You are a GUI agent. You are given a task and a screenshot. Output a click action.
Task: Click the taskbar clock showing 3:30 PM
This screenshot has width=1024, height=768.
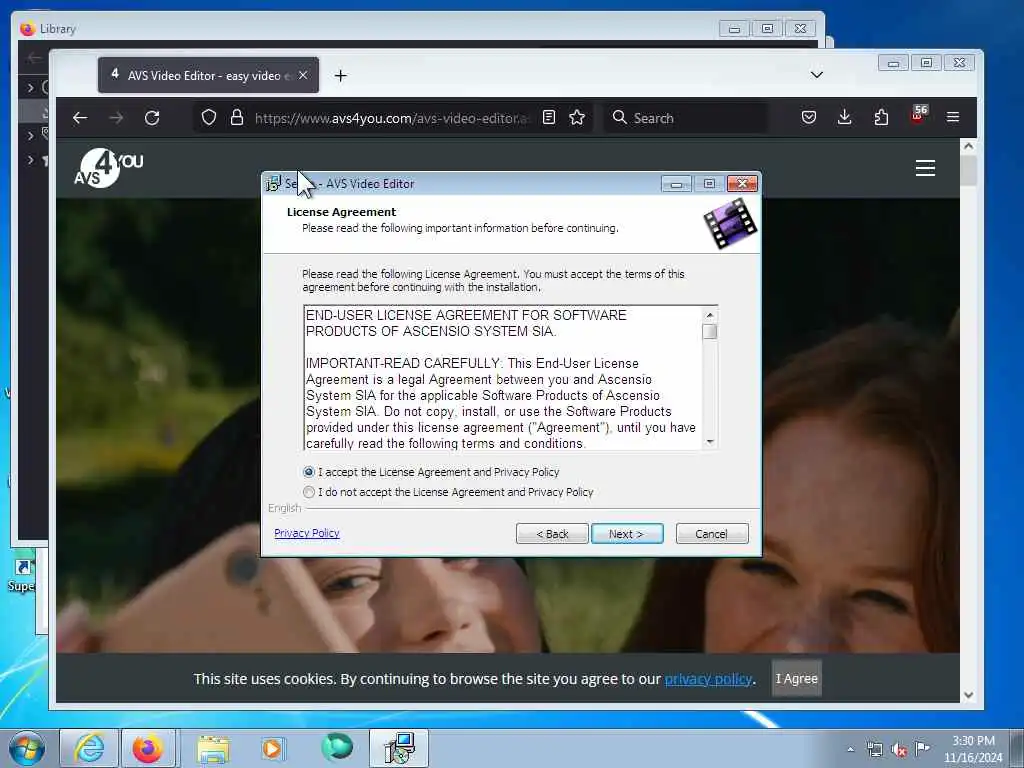tap(973, 749)
